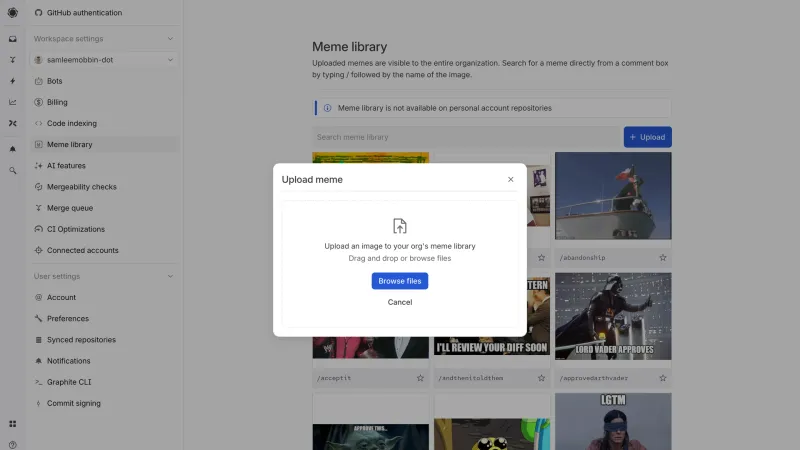Open Billing settings
This screenshot has height=450, width=800.
click(104, 102)
